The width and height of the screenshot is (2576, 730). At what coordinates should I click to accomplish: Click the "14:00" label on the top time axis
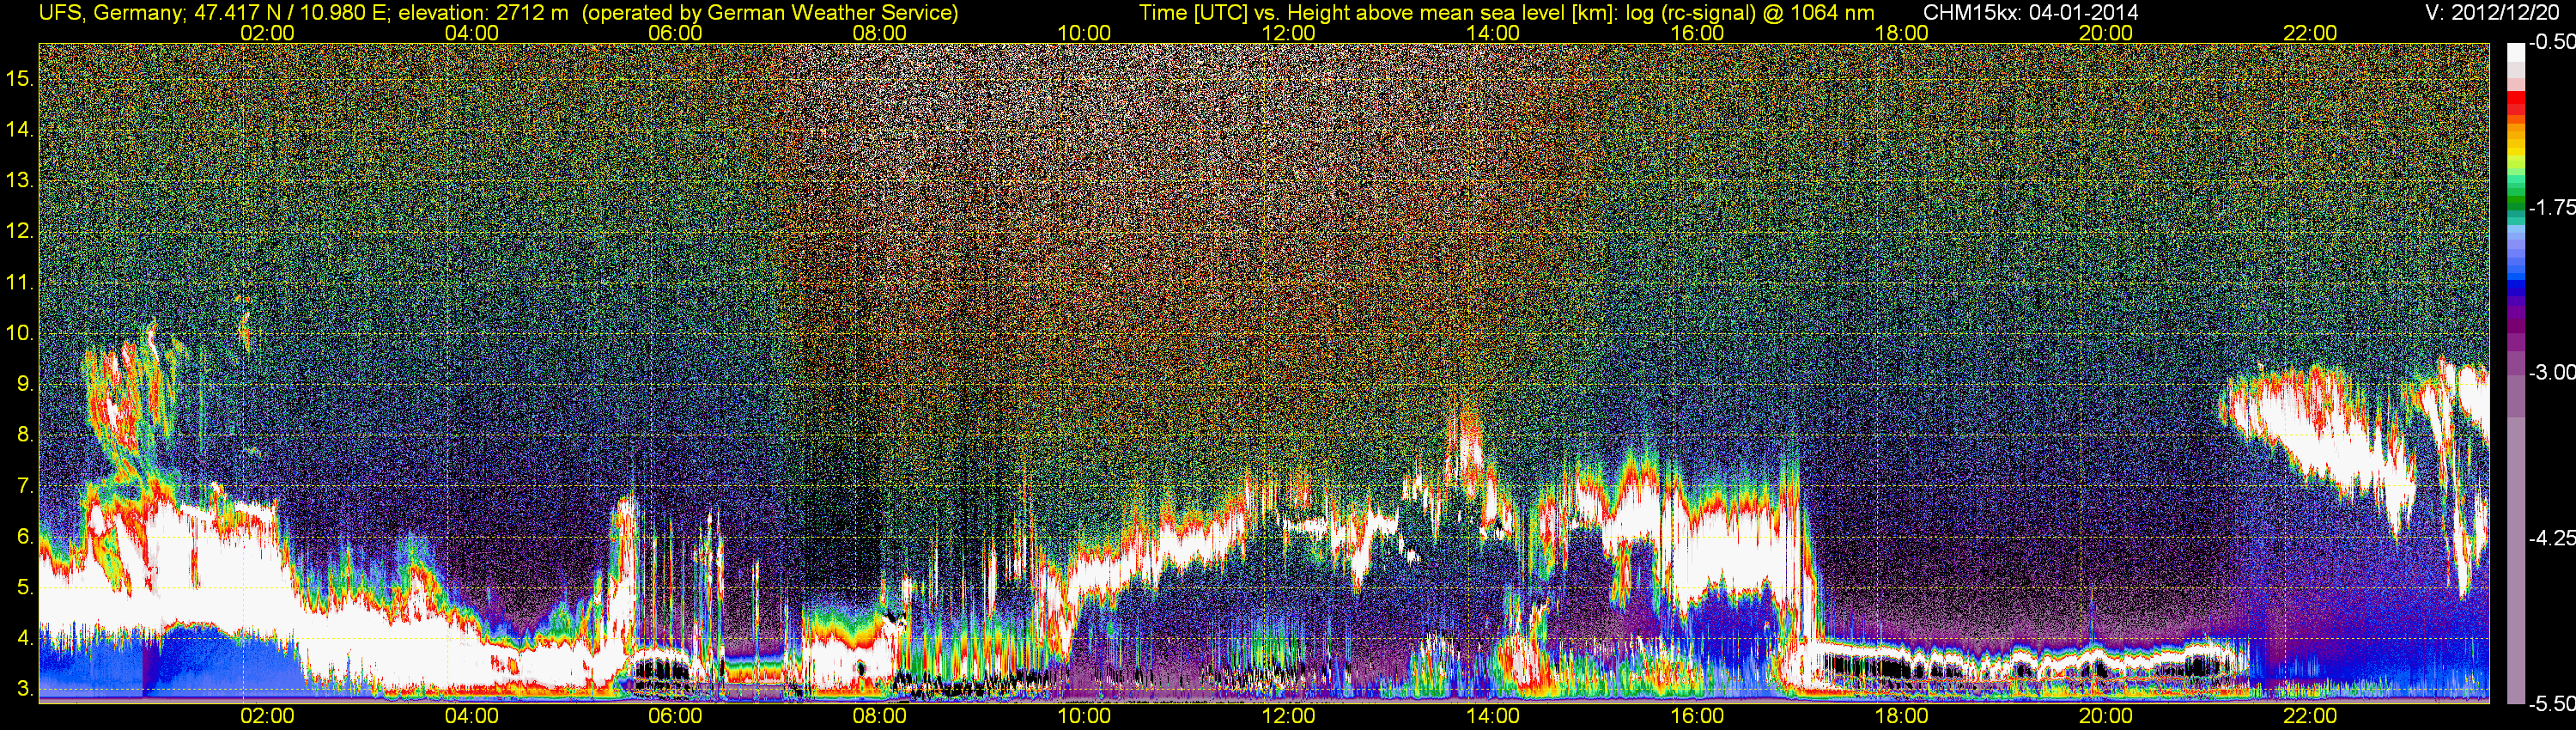click(x=1493, y=33)
